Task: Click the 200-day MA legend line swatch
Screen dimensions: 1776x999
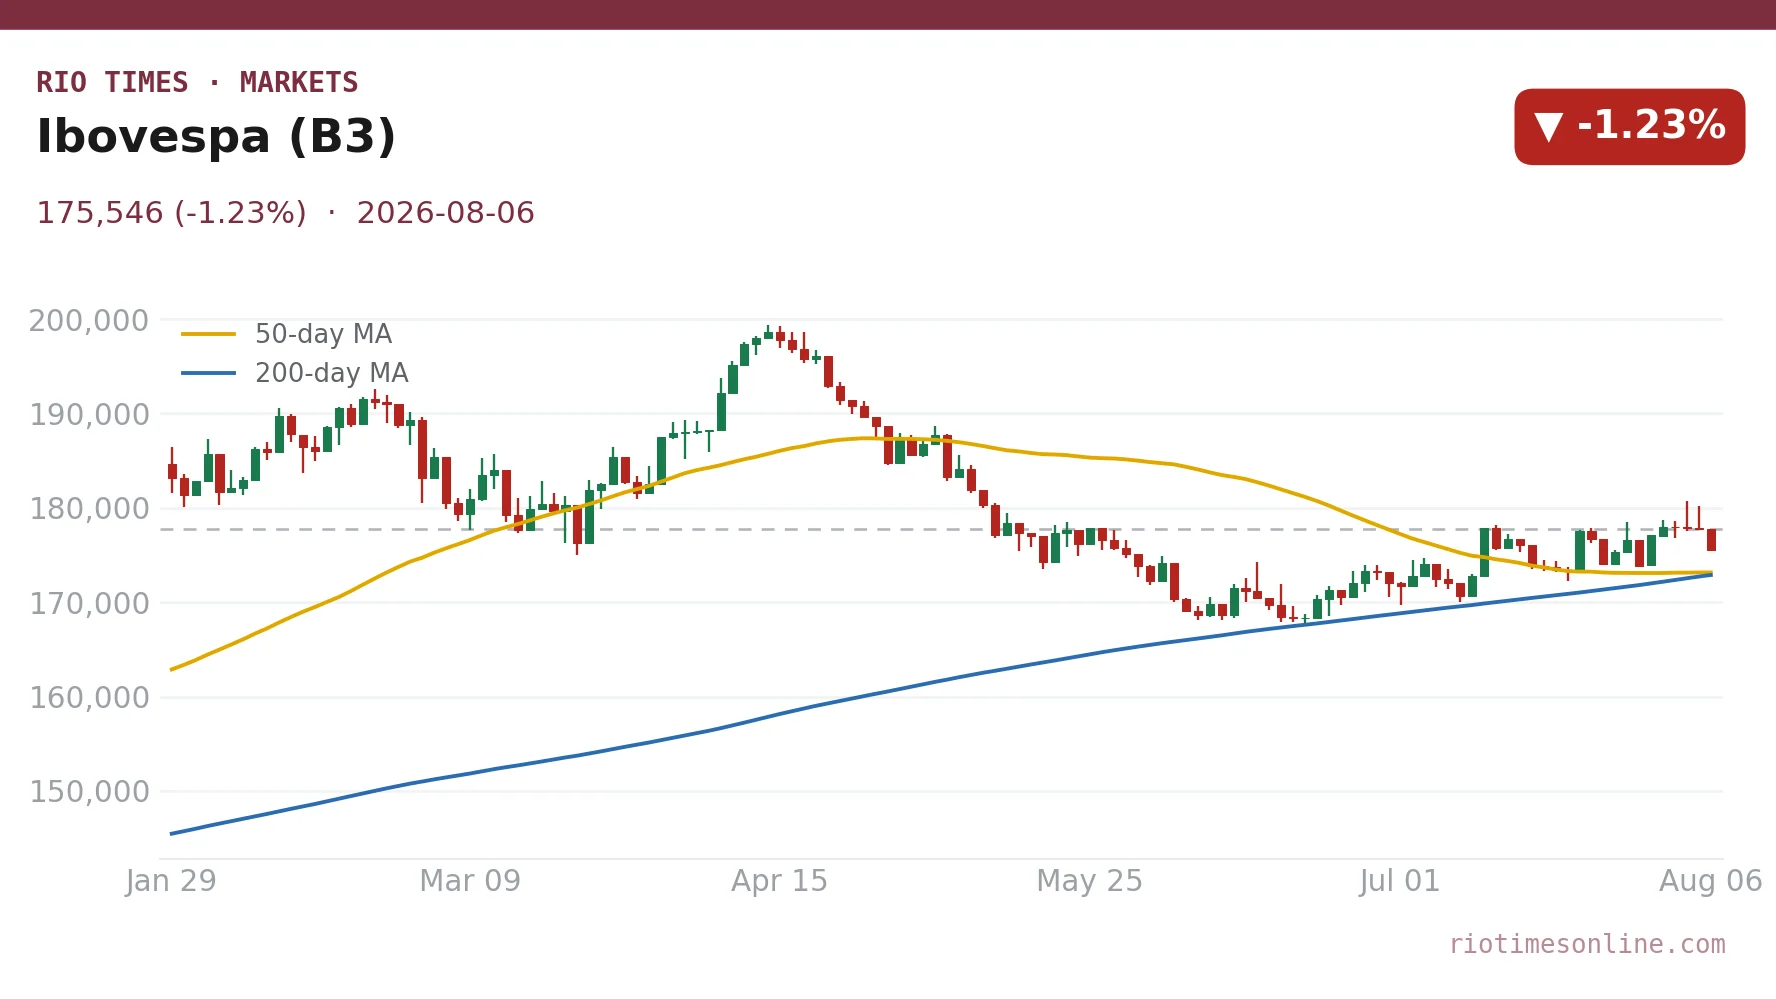Action: (x=208, y=373)
